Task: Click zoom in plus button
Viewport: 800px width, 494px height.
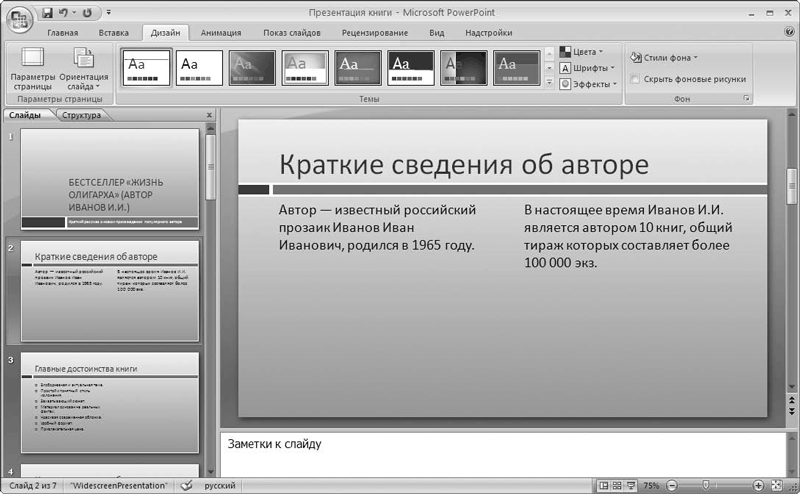Action: pos(759,485)
